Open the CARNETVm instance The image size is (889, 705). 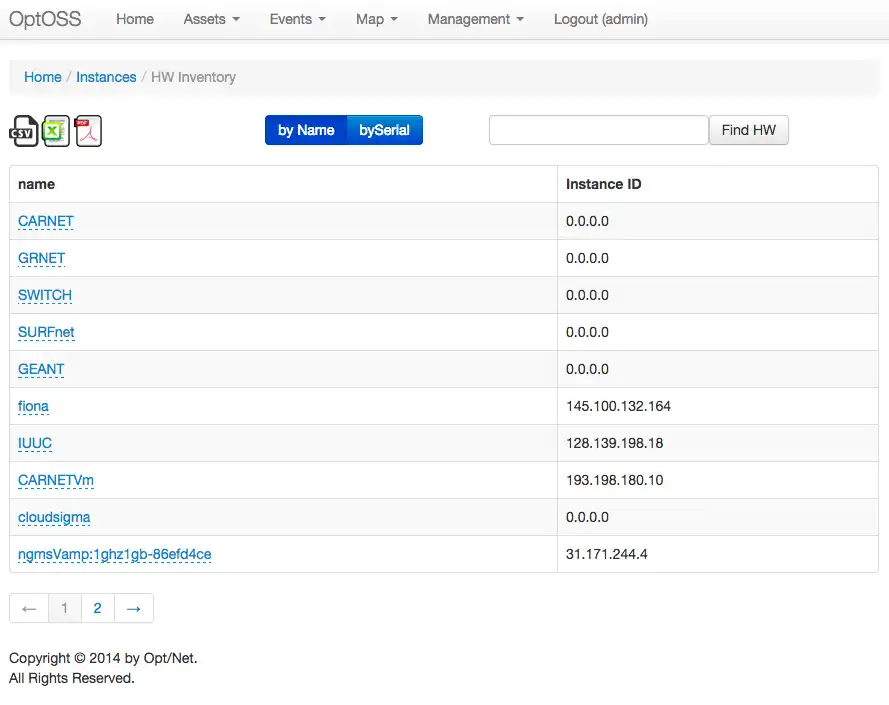point(56,480)
